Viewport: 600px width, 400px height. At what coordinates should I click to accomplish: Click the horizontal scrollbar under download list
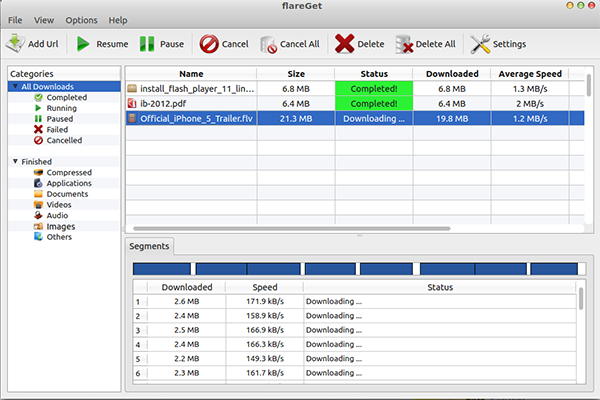292,229
